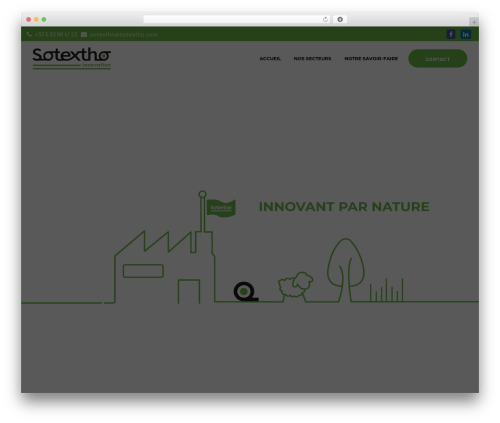Click the Sotextho innovation logo

coord(72,58)
